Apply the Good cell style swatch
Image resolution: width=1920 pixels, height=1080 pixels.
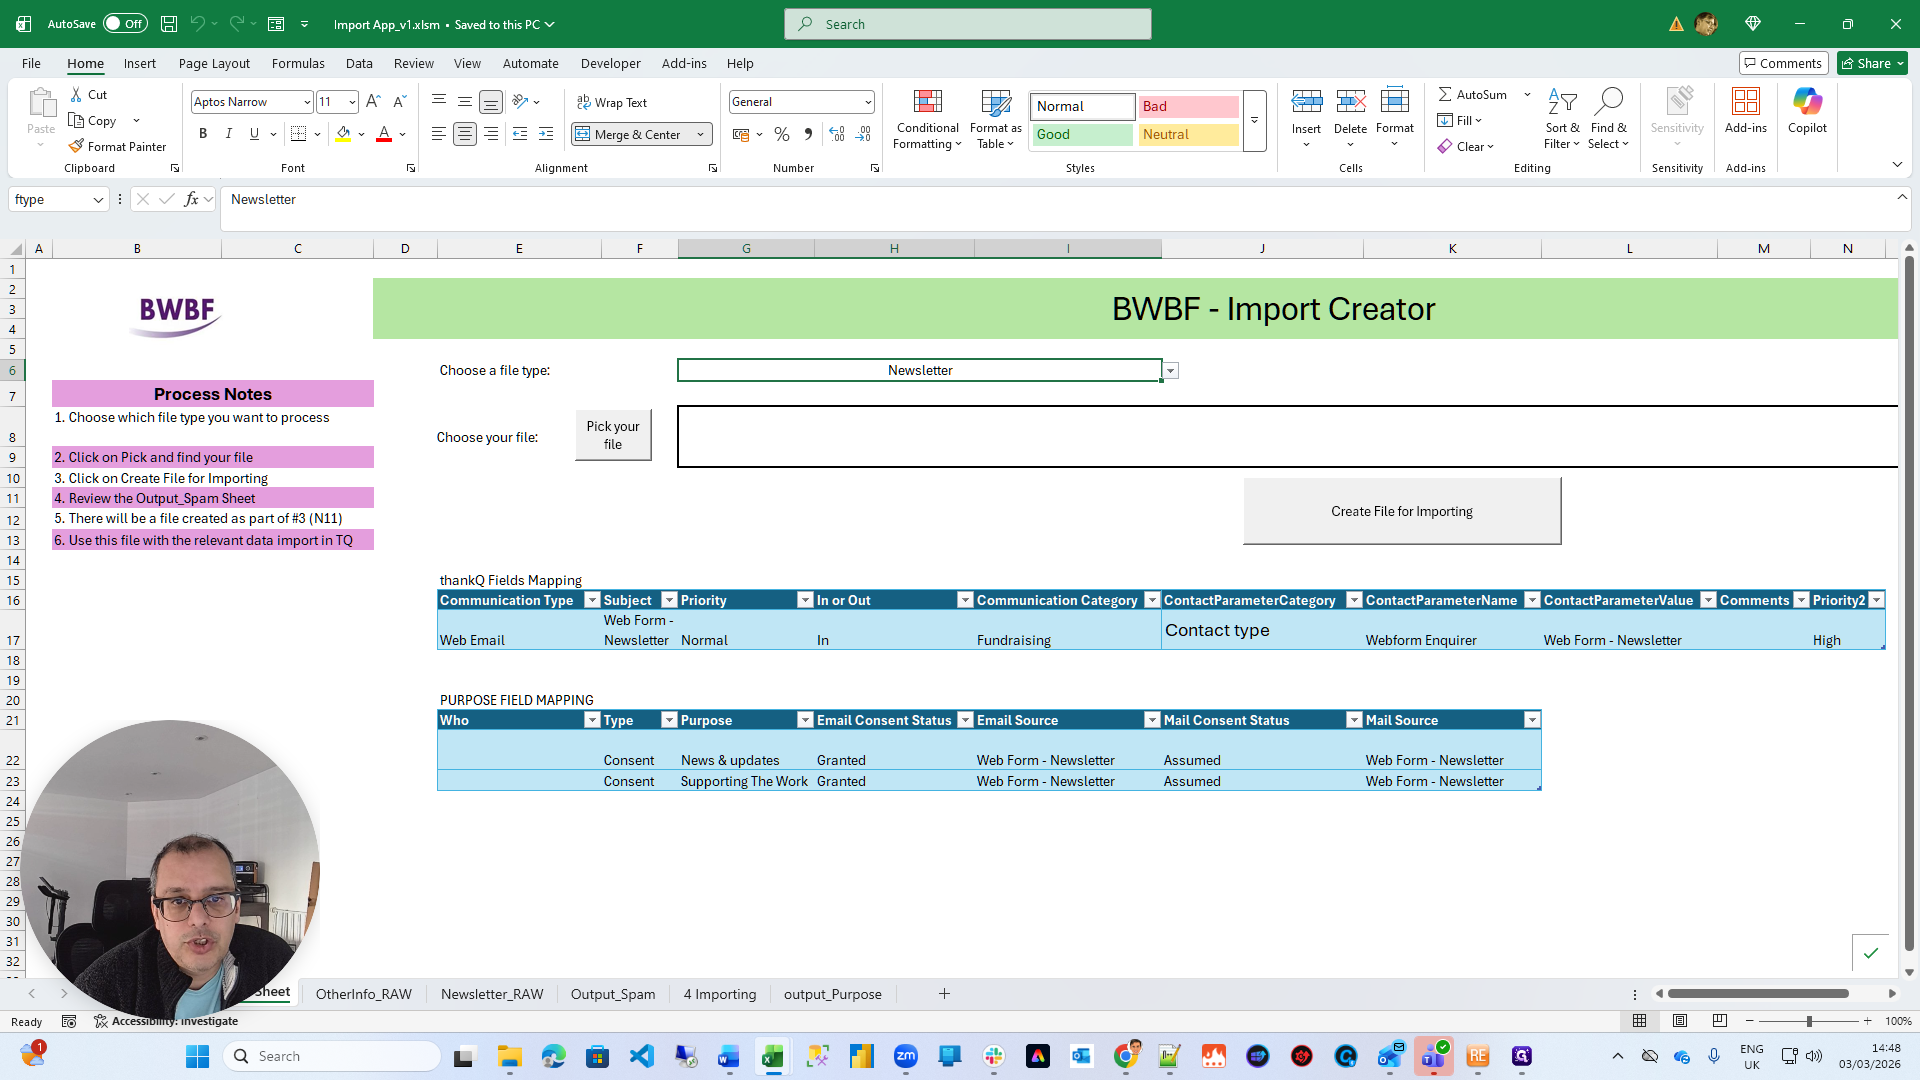click(x=1083, y=134)
